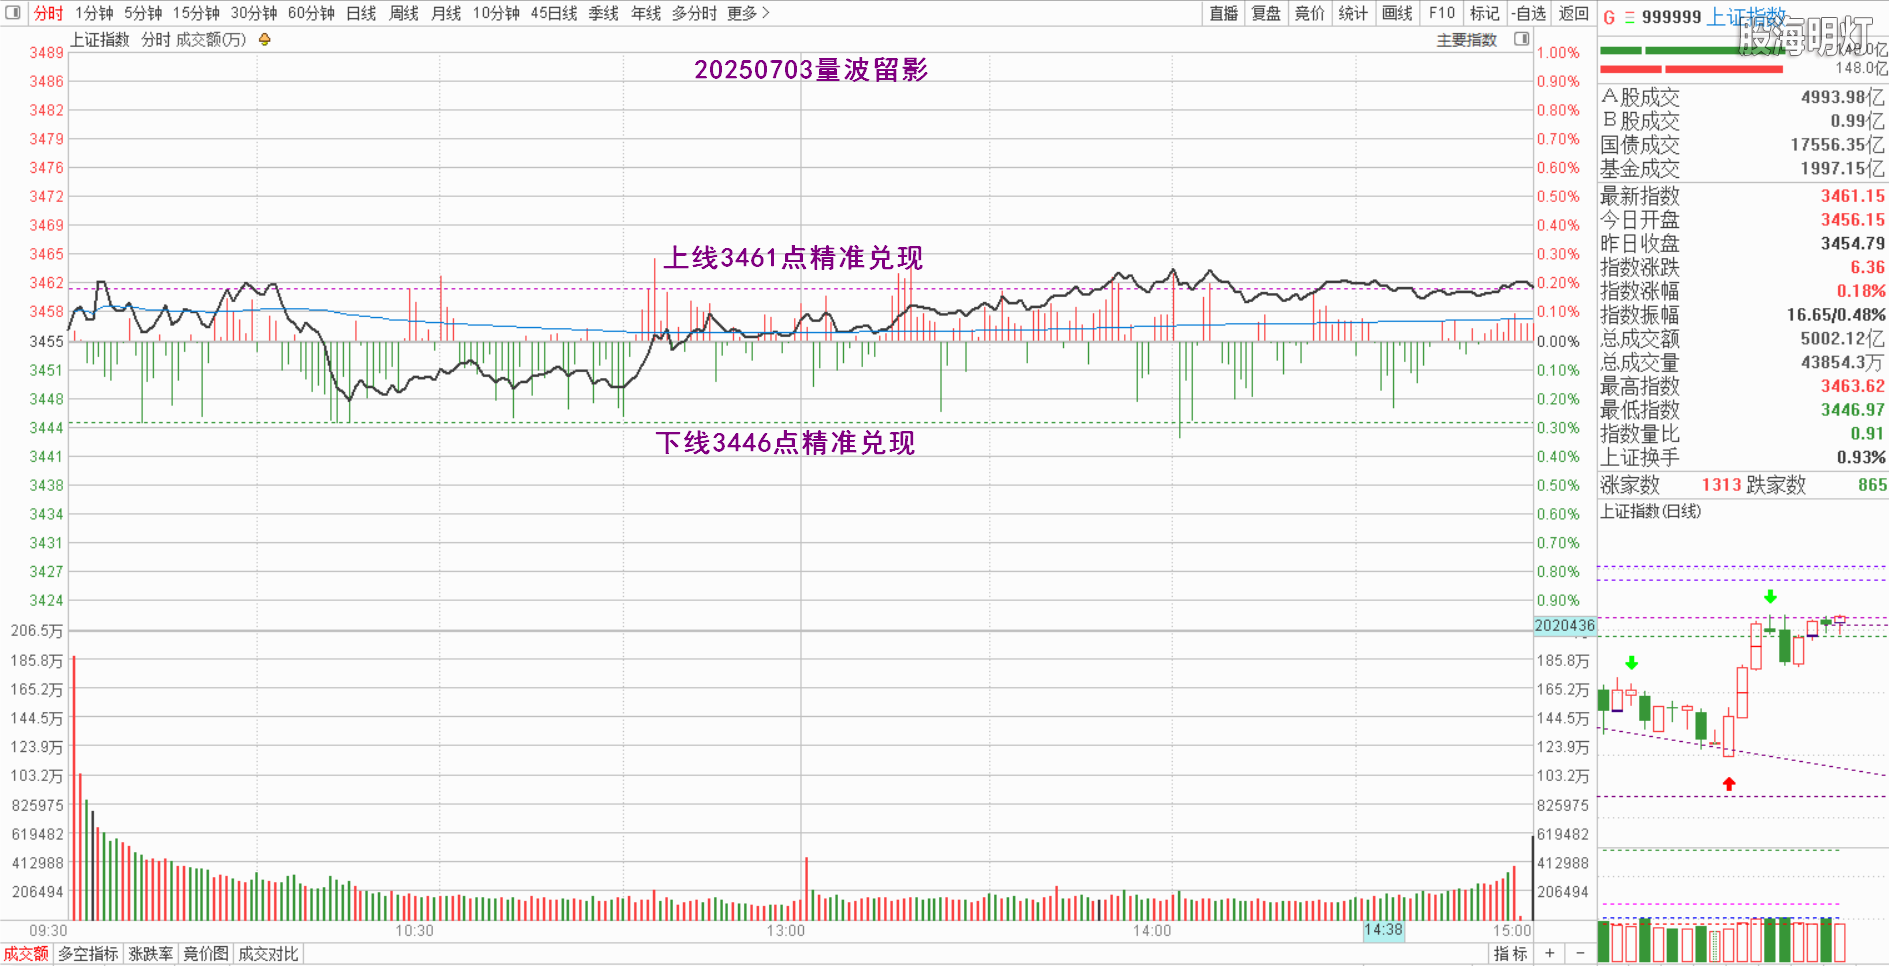Open the 日线 daily chart
Screen dimensions: 1889x966
[x=361, y=13]
